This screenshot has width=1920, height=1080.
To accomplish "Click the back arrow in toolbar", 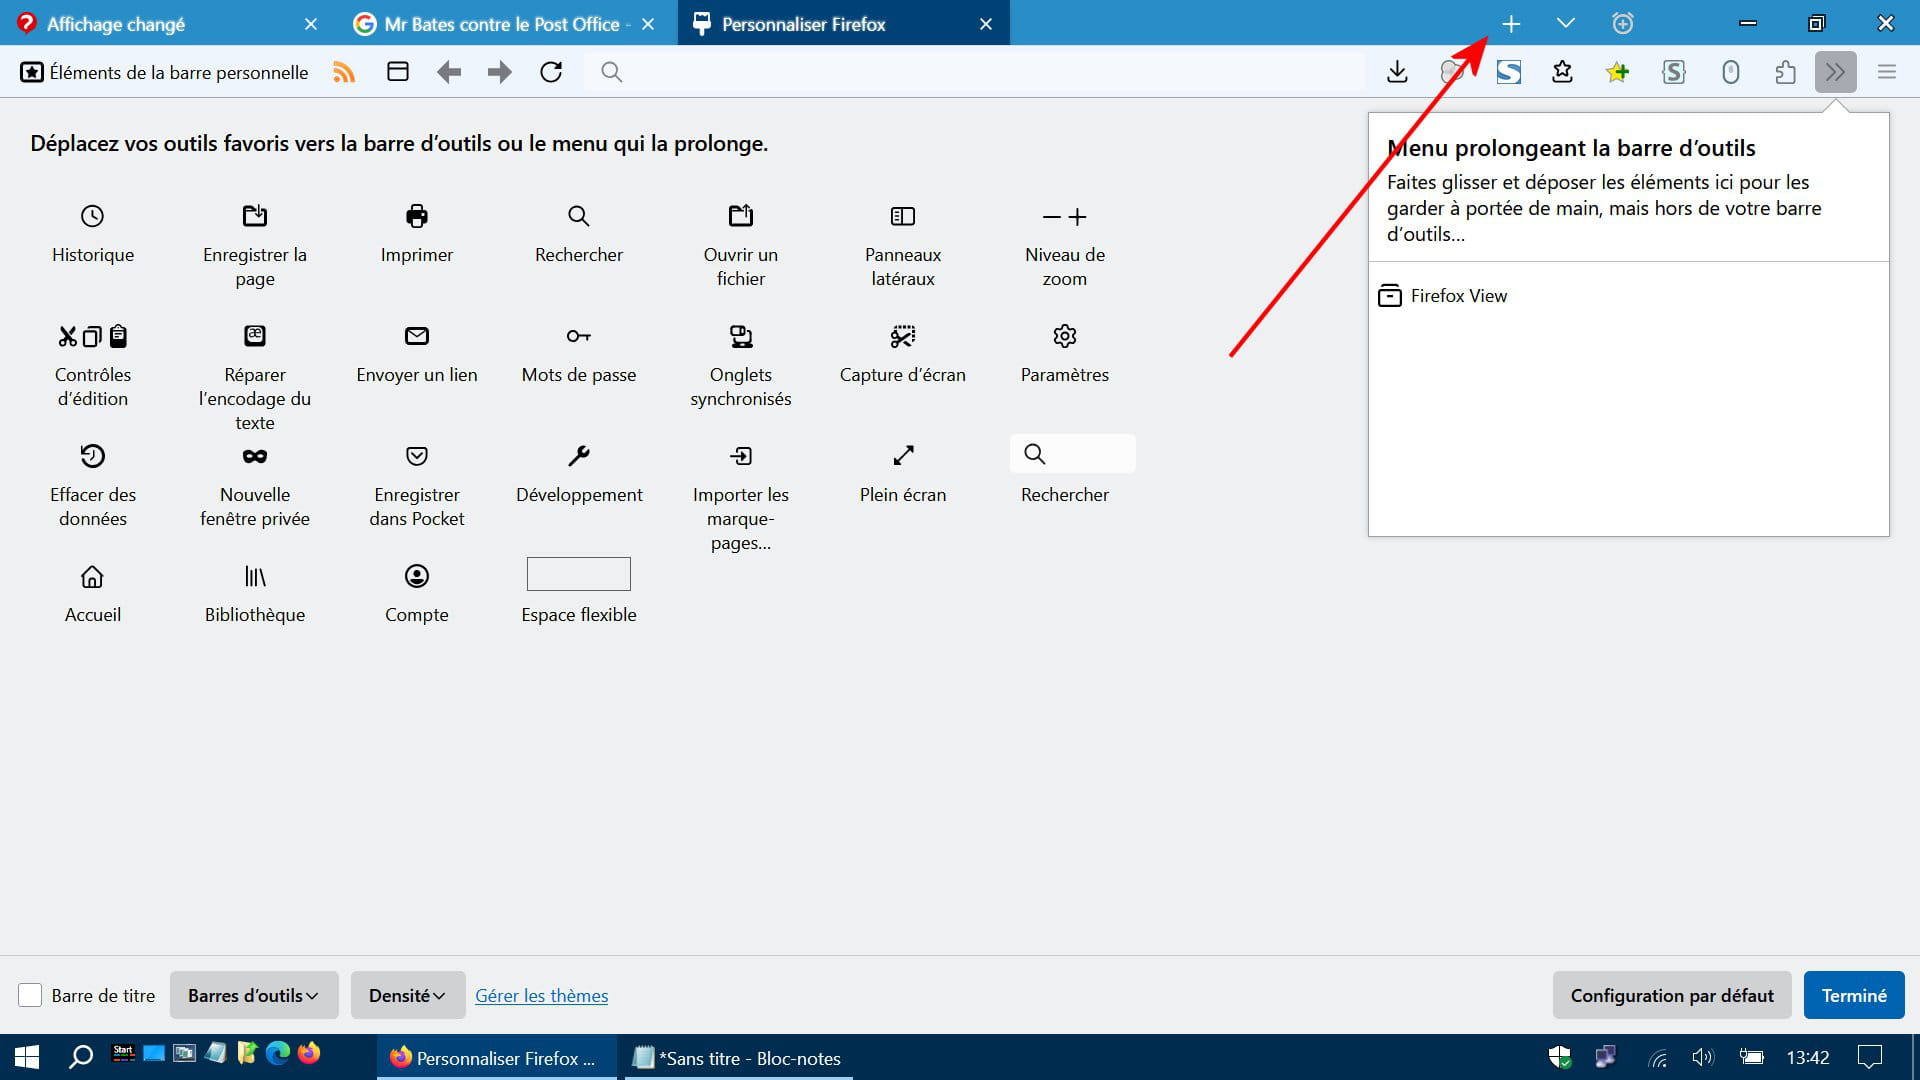I will [x=449, y=72].
